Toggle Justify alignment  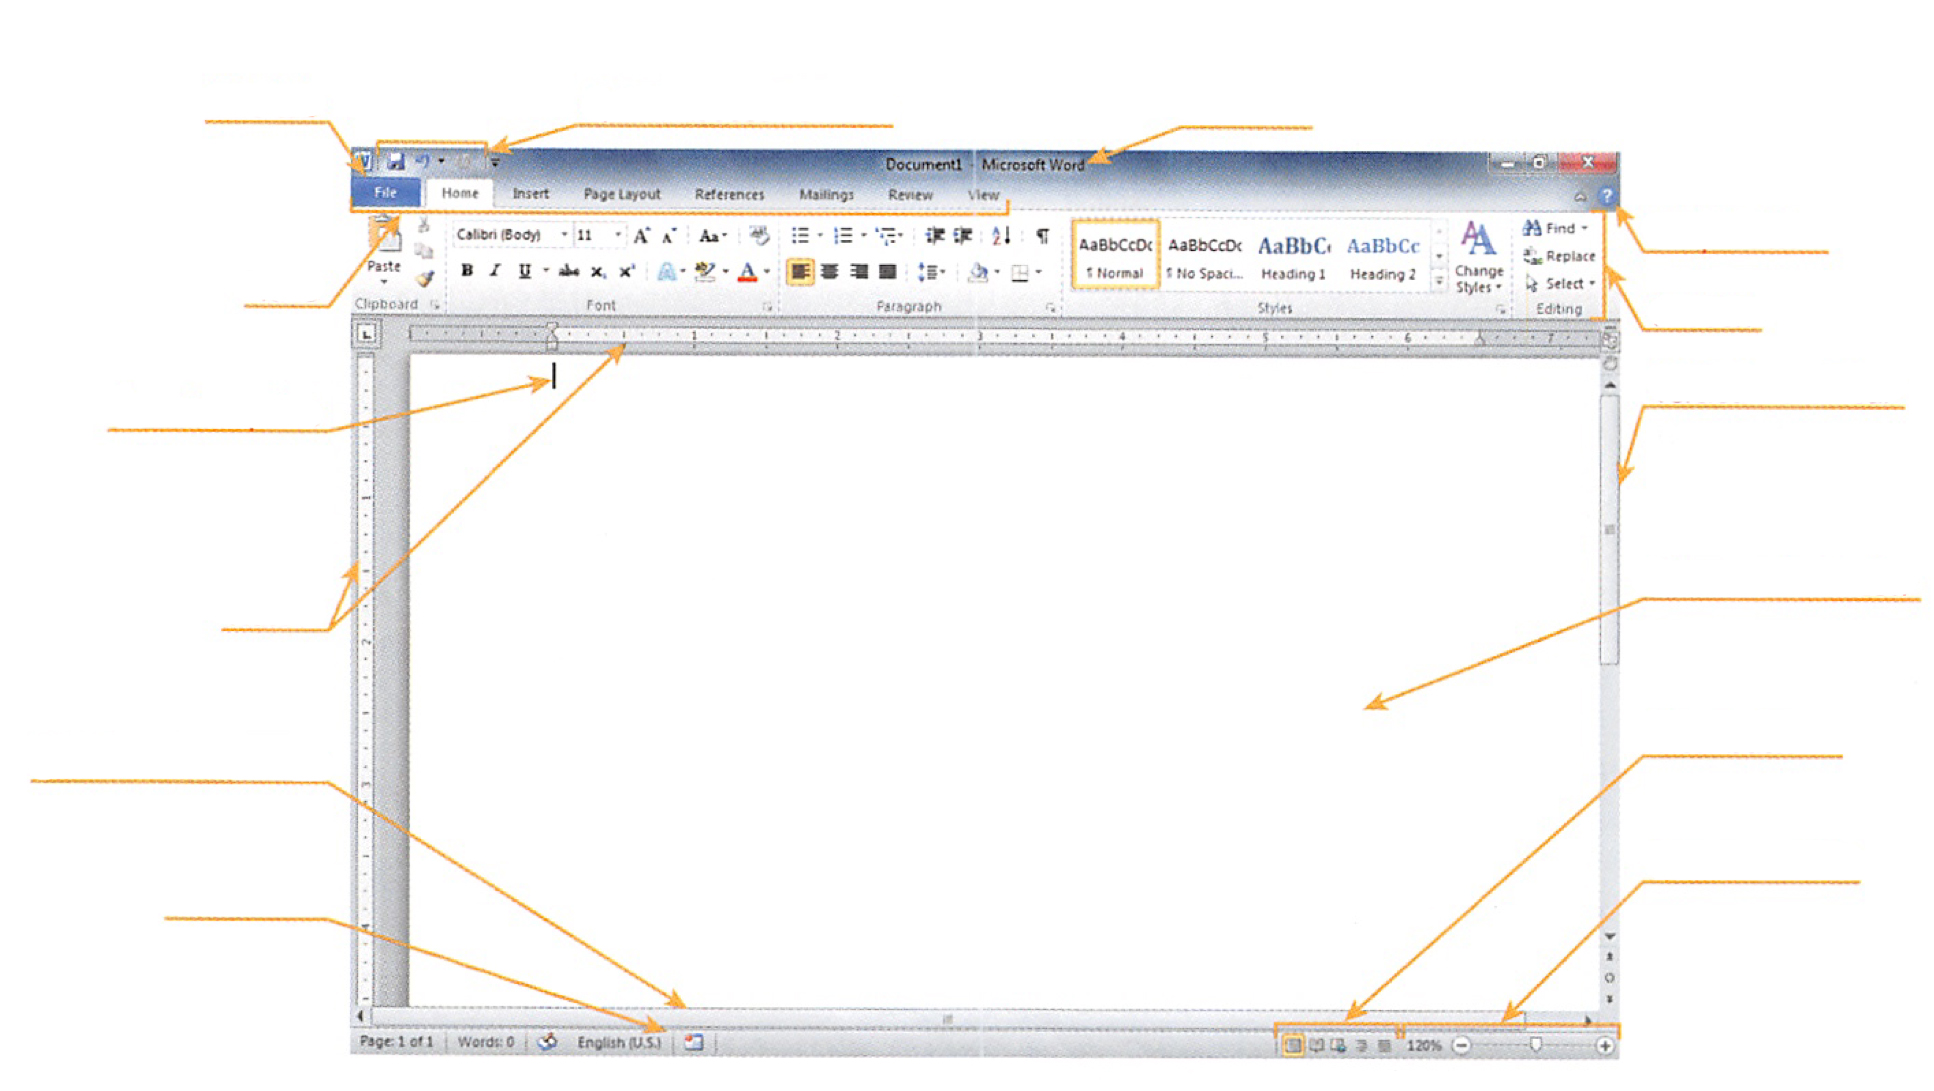click(x=887, y=272)
